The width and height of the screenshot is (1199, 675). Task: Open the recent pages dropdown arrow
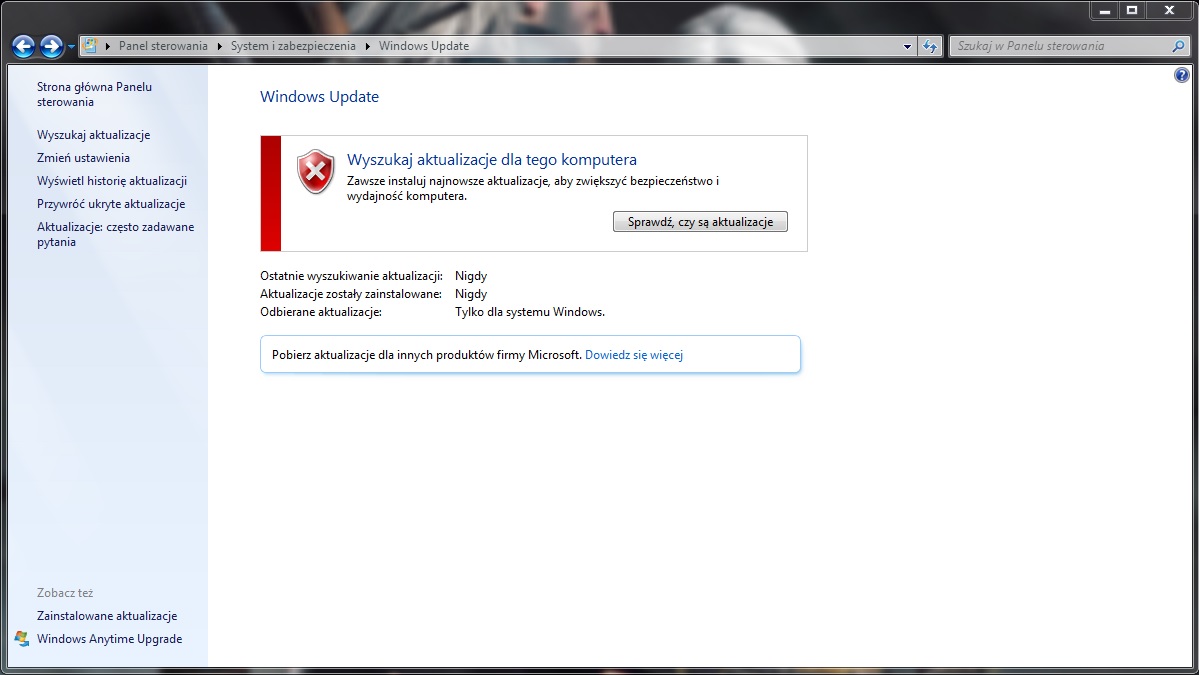pos(71,47)
